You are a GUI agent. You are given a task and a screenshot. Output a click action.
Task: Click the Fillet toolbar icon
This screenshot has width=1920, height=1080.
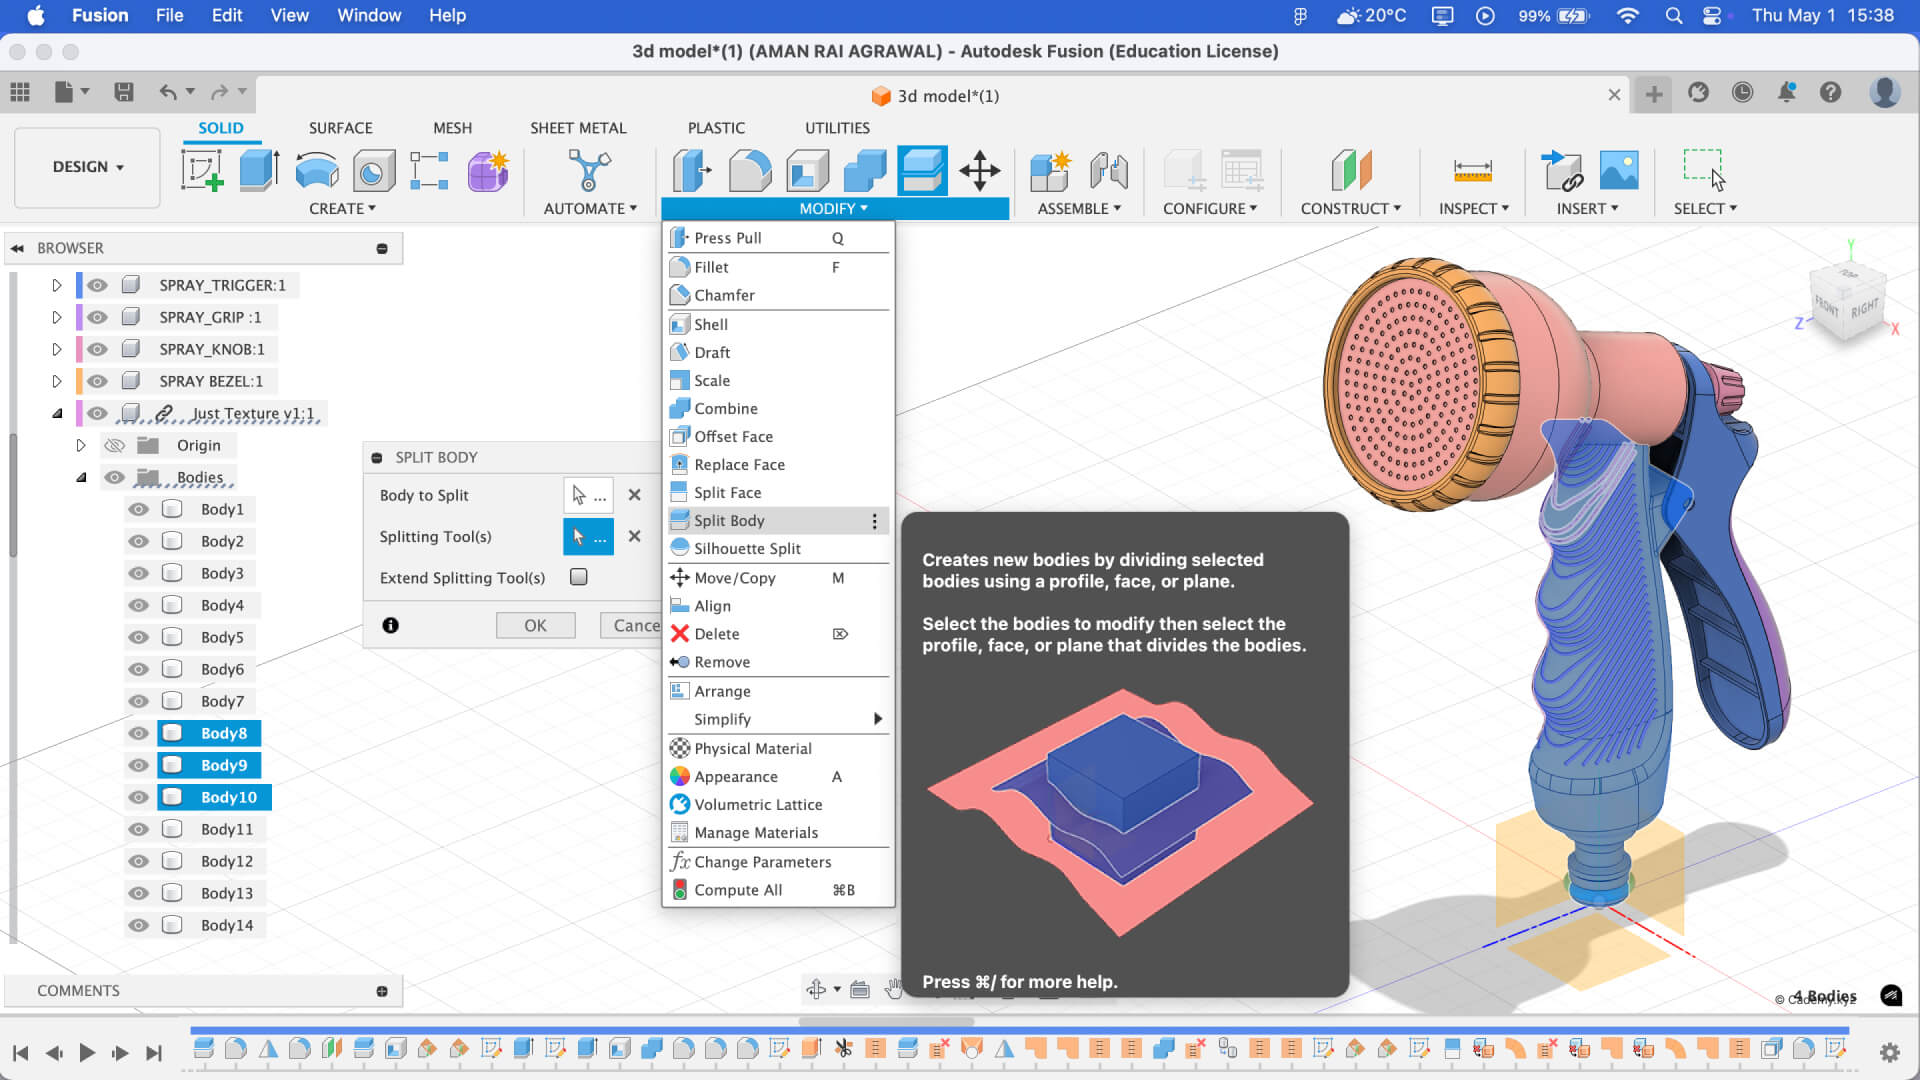(x=749, y=170)
